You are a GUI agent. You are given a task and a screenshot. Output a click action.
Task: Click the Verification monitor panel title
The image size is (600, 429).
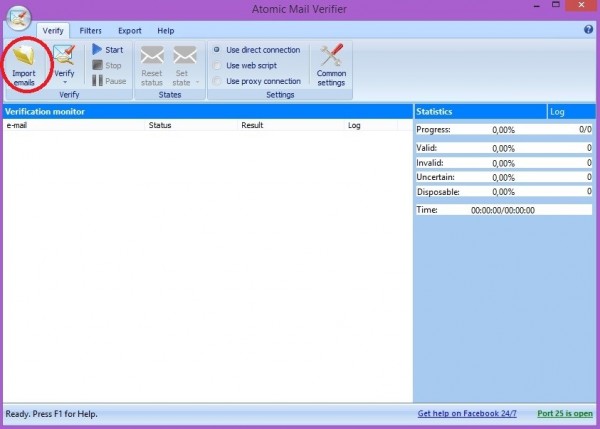(x=45, y=112)
